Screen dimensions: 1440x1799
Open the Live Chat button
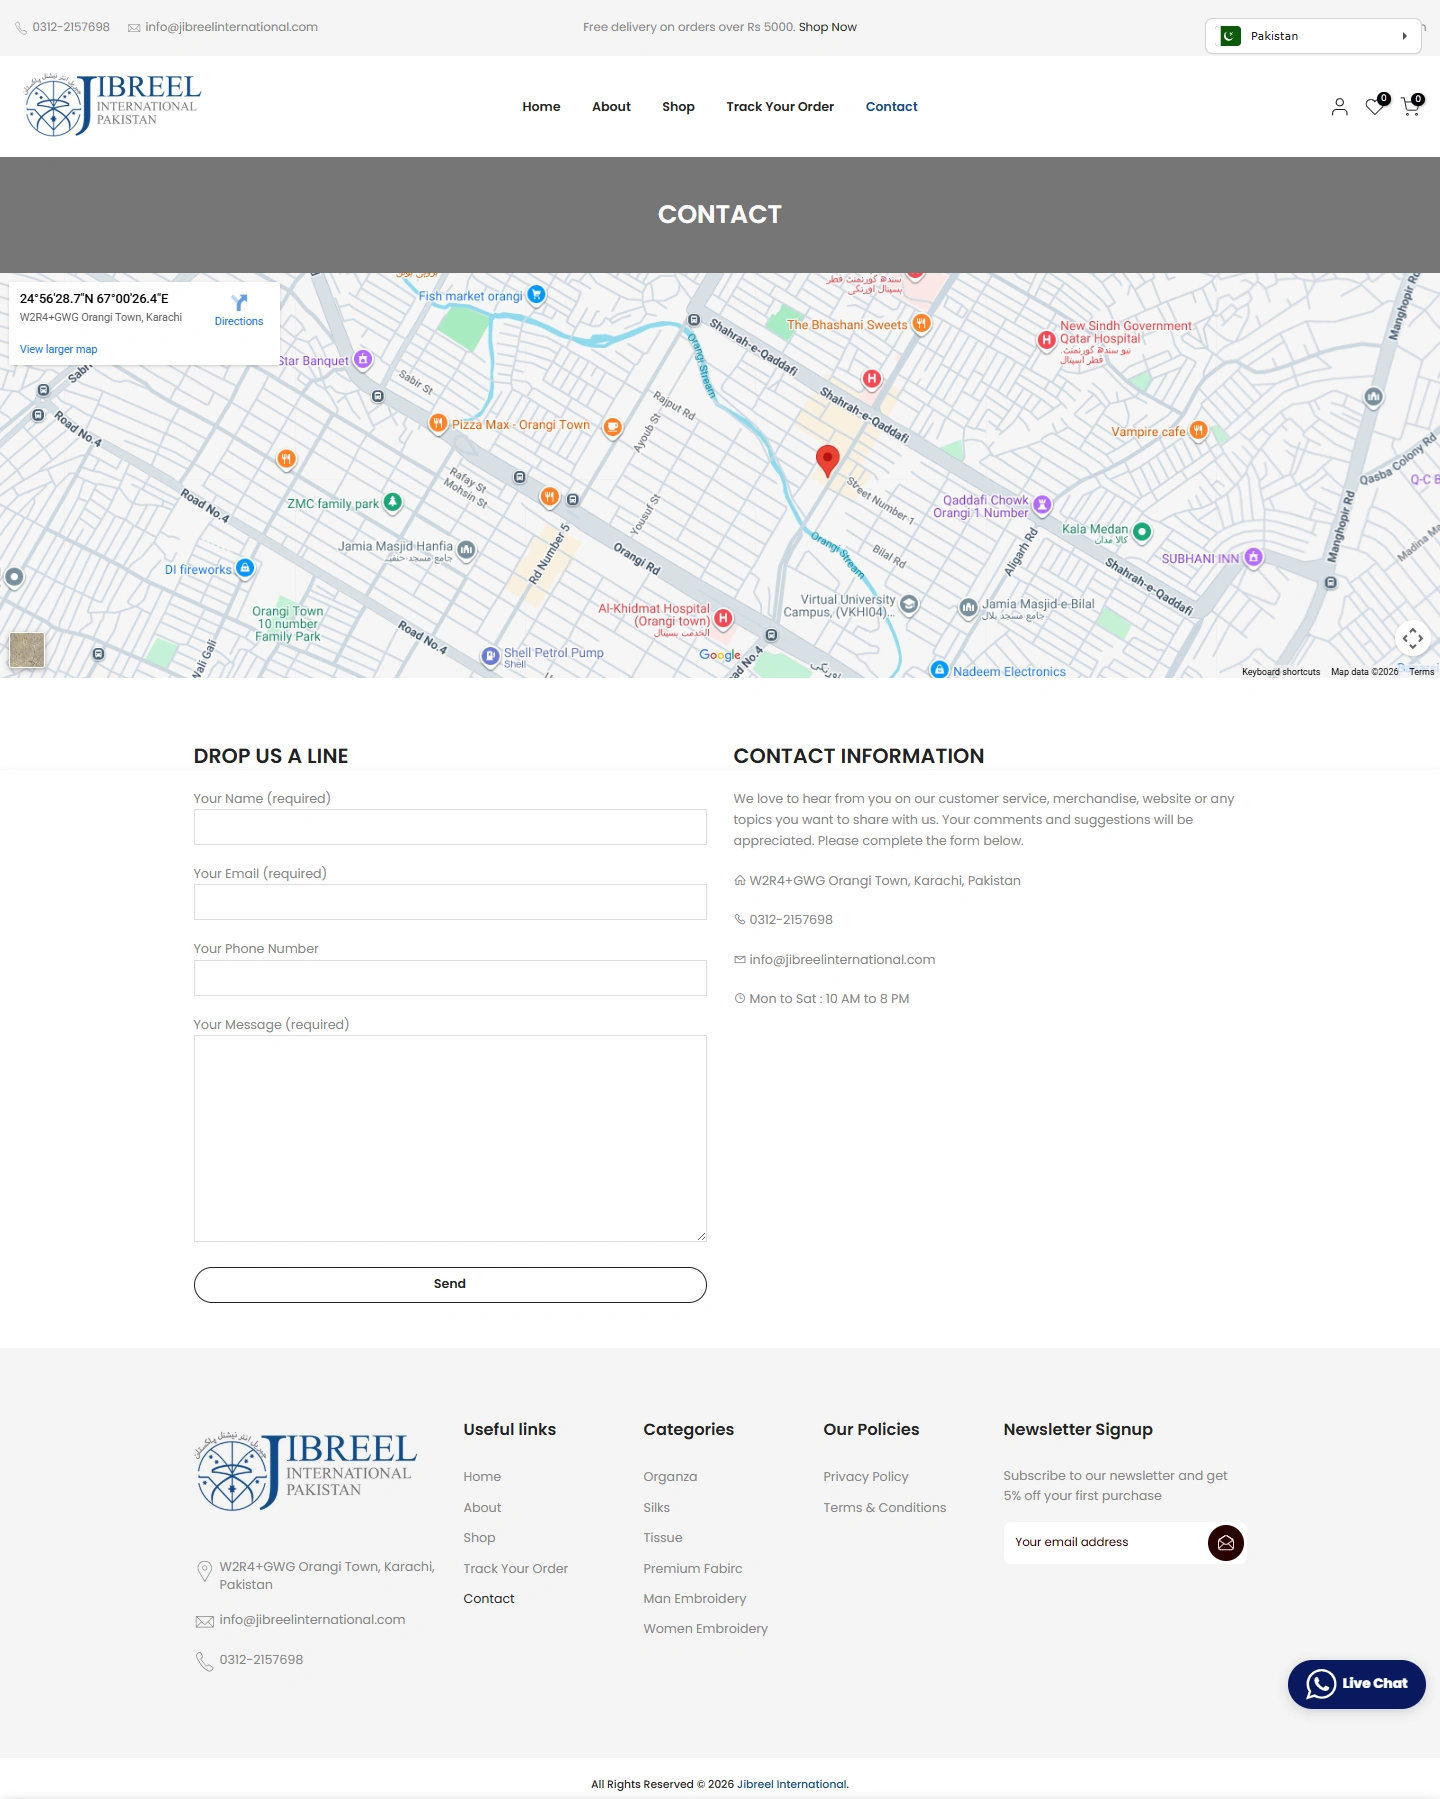[1356, 1684]
